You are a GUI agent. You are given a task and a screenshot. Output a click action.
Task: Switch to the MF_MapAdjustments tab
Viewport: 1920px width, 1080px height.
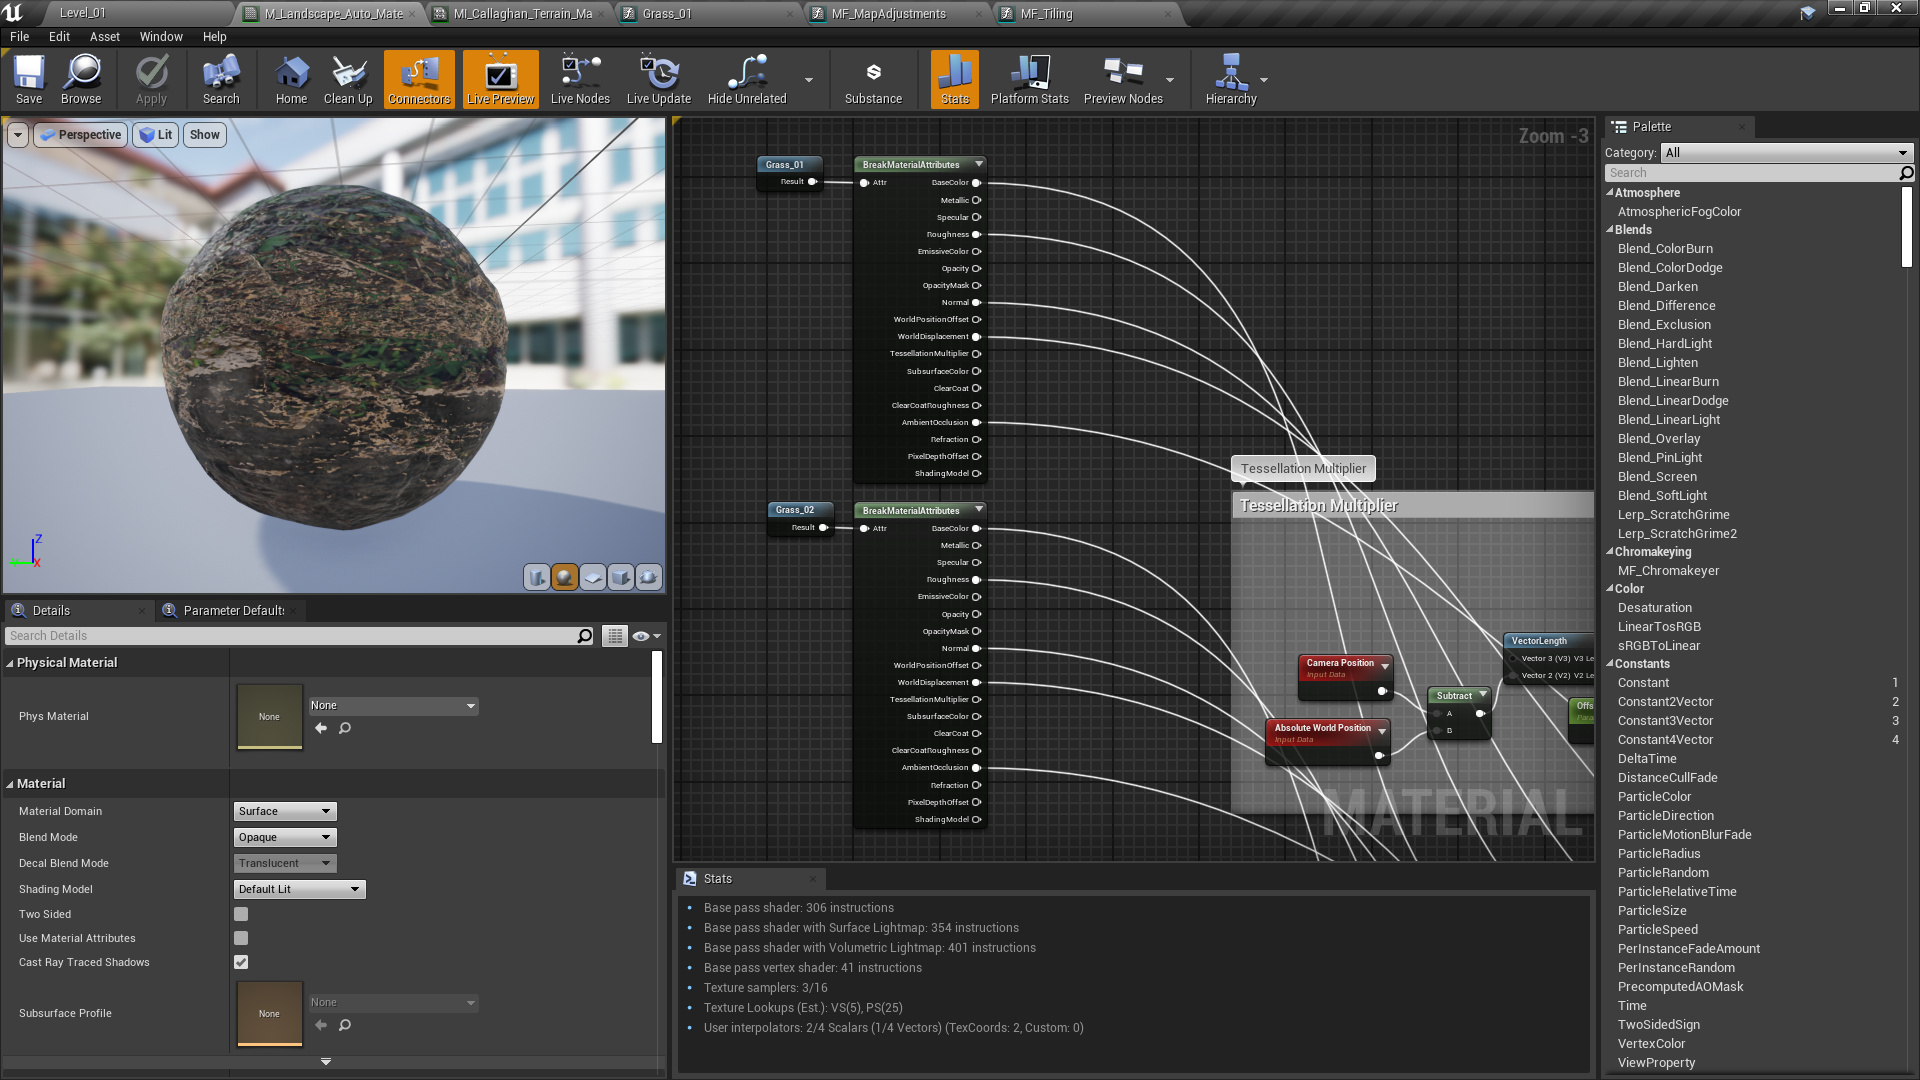888,14
